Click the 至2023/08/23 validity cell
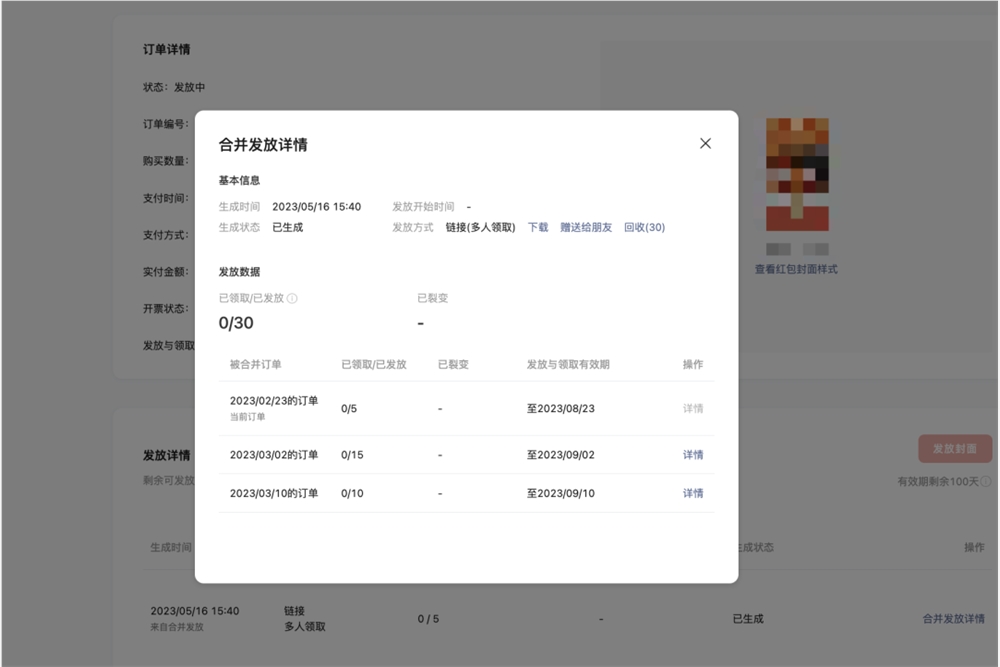The width and height of the screenshot is (1000, 667). coord(561,408)
